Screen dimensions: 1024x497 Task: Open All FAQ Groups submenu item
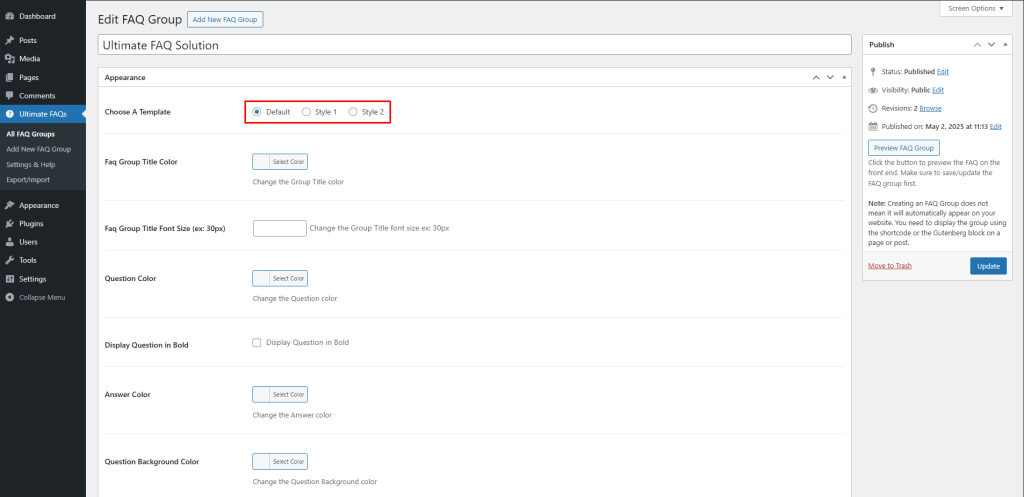30,135
